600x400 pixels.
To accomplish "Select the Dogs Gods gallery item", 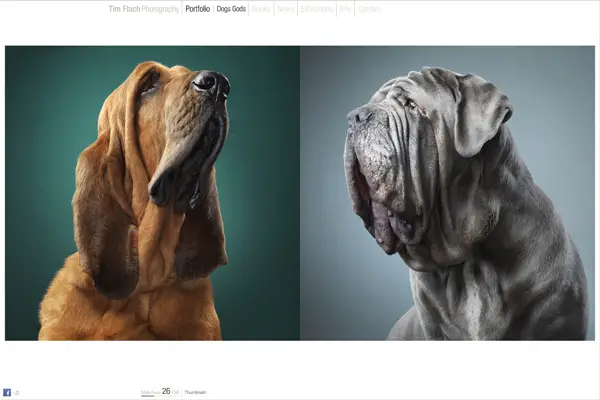I will tap(231, 9).
